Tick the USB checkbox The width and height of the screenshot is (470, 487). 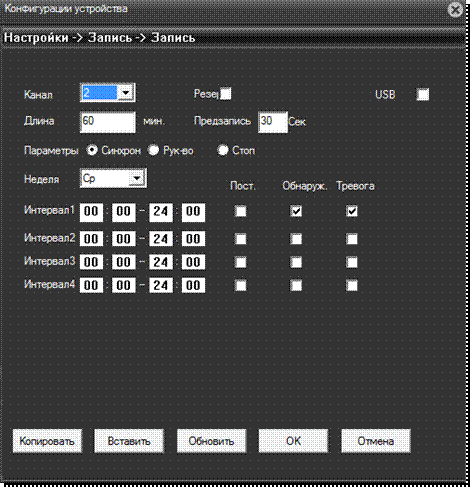coord(423,94)
